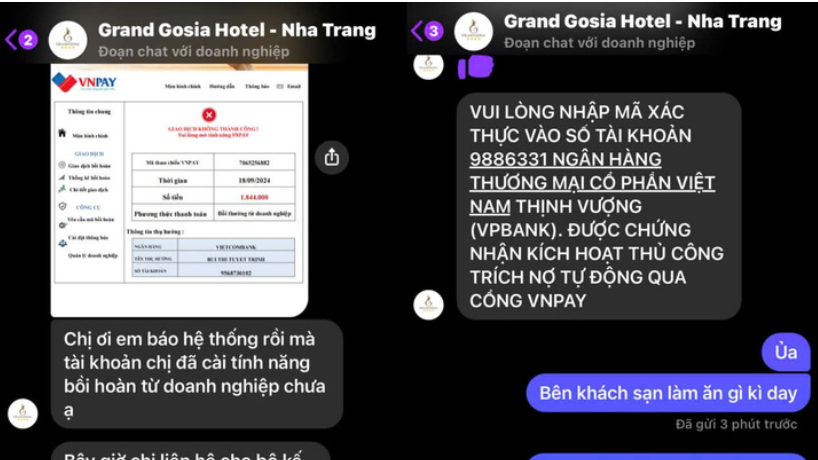Open Grand Gosia Hotel title in right chat
818x460 pixels.
(643, 21)
